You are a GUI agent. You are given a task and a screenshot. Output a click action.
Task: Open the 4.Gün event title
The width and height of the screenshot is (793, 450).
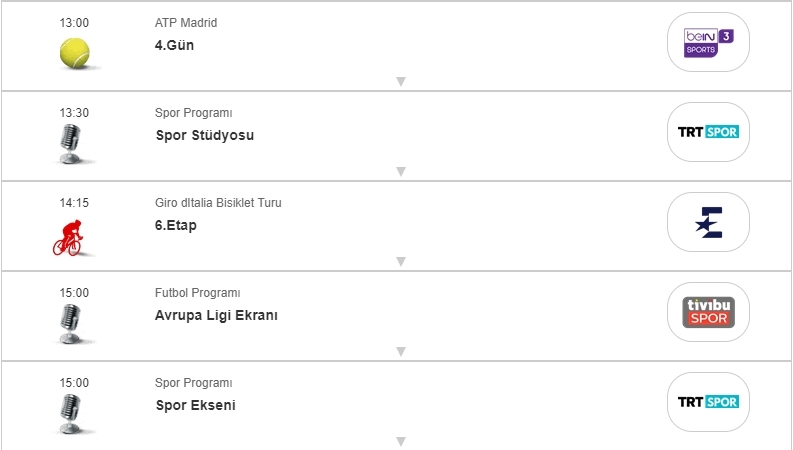tap(175, 45)
